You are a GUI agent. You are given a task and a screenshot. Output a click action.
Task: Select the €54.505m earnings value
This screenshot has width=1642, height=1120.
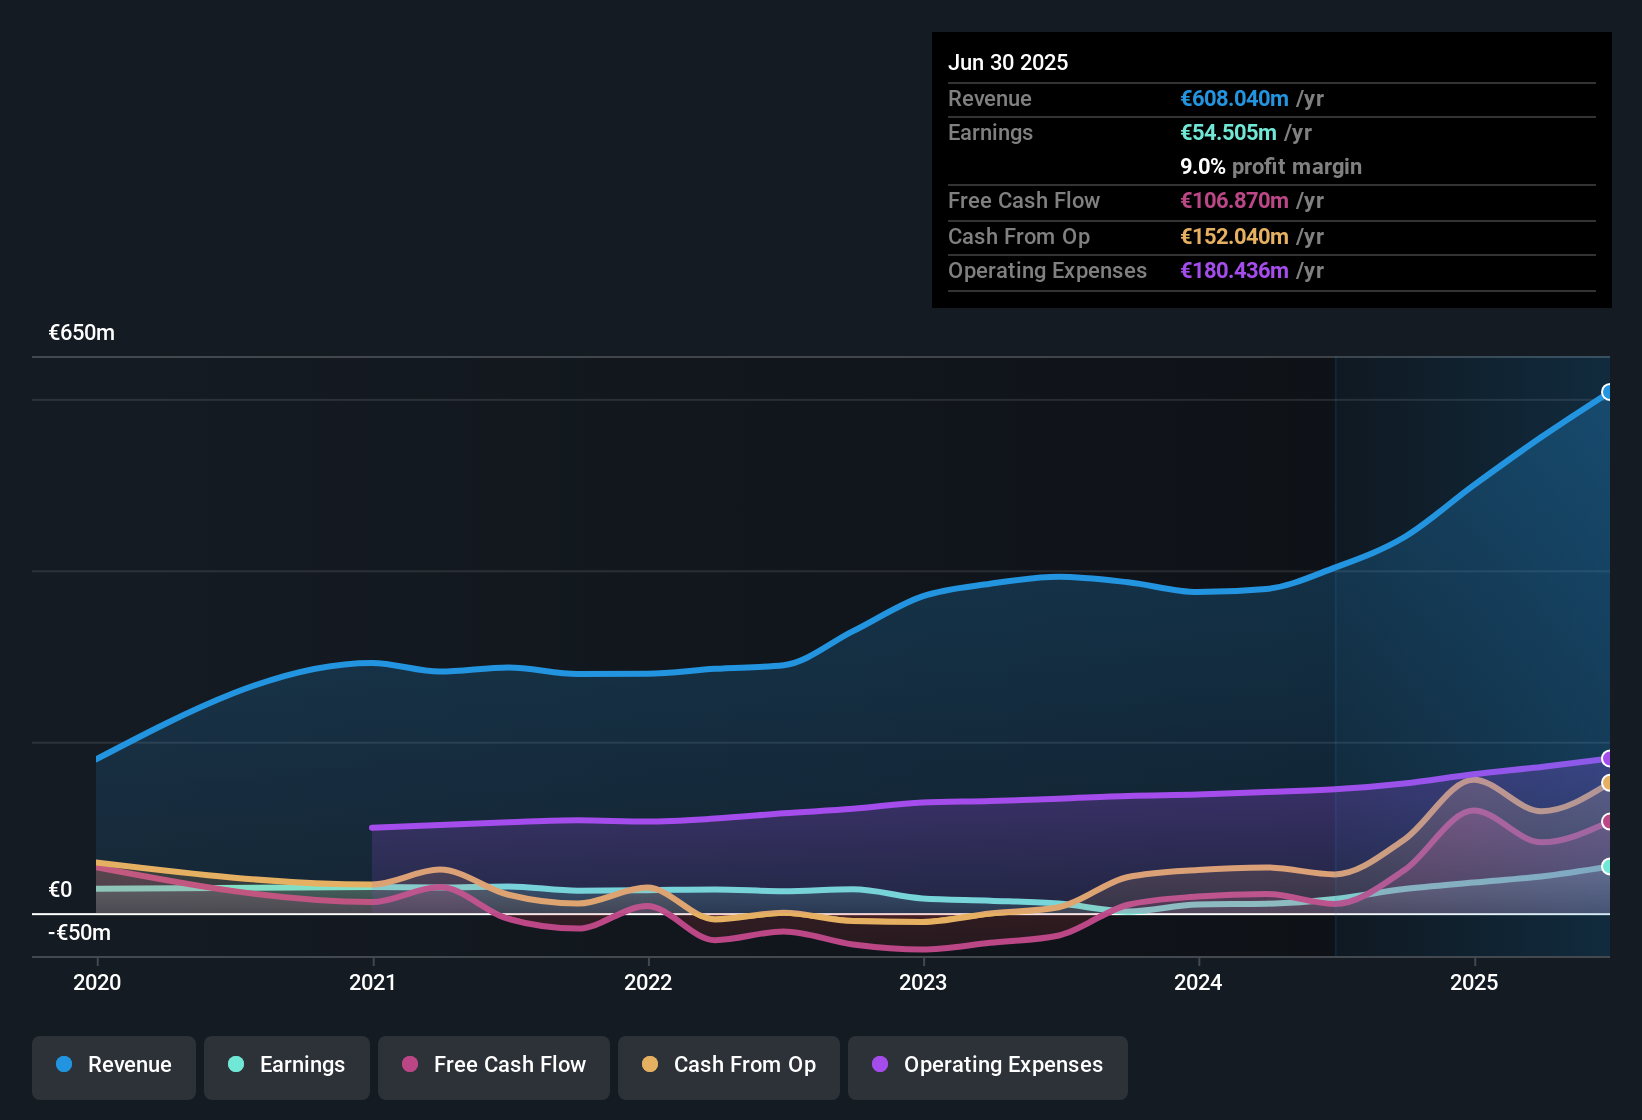(x=1228, y=133)
